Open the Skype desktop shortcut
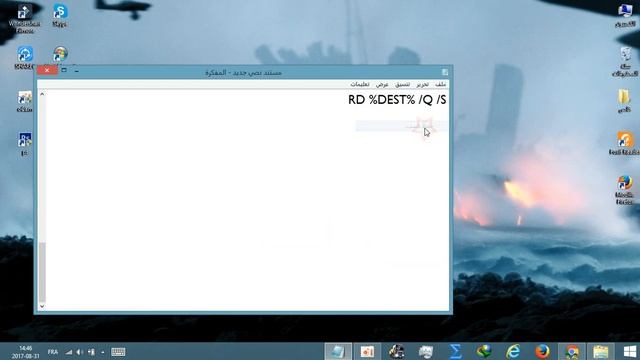This screenshot has height=360, width=640. 60,16
